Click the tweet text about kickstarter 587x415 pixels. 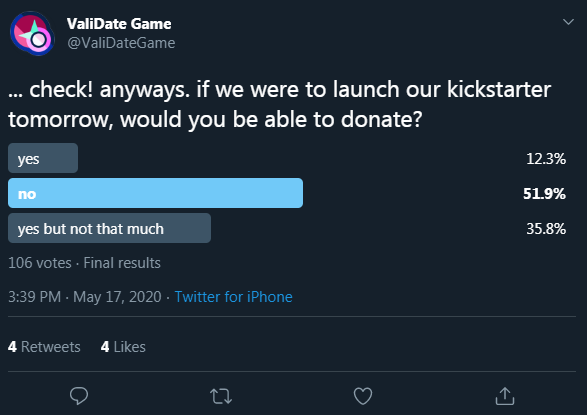[279, 104]
